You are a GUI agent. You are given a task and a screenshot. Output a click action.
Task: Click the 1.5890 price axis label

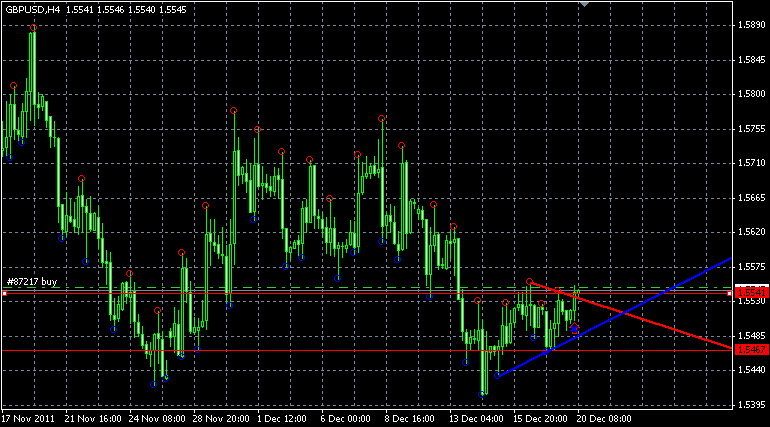(x=751, y=25)
